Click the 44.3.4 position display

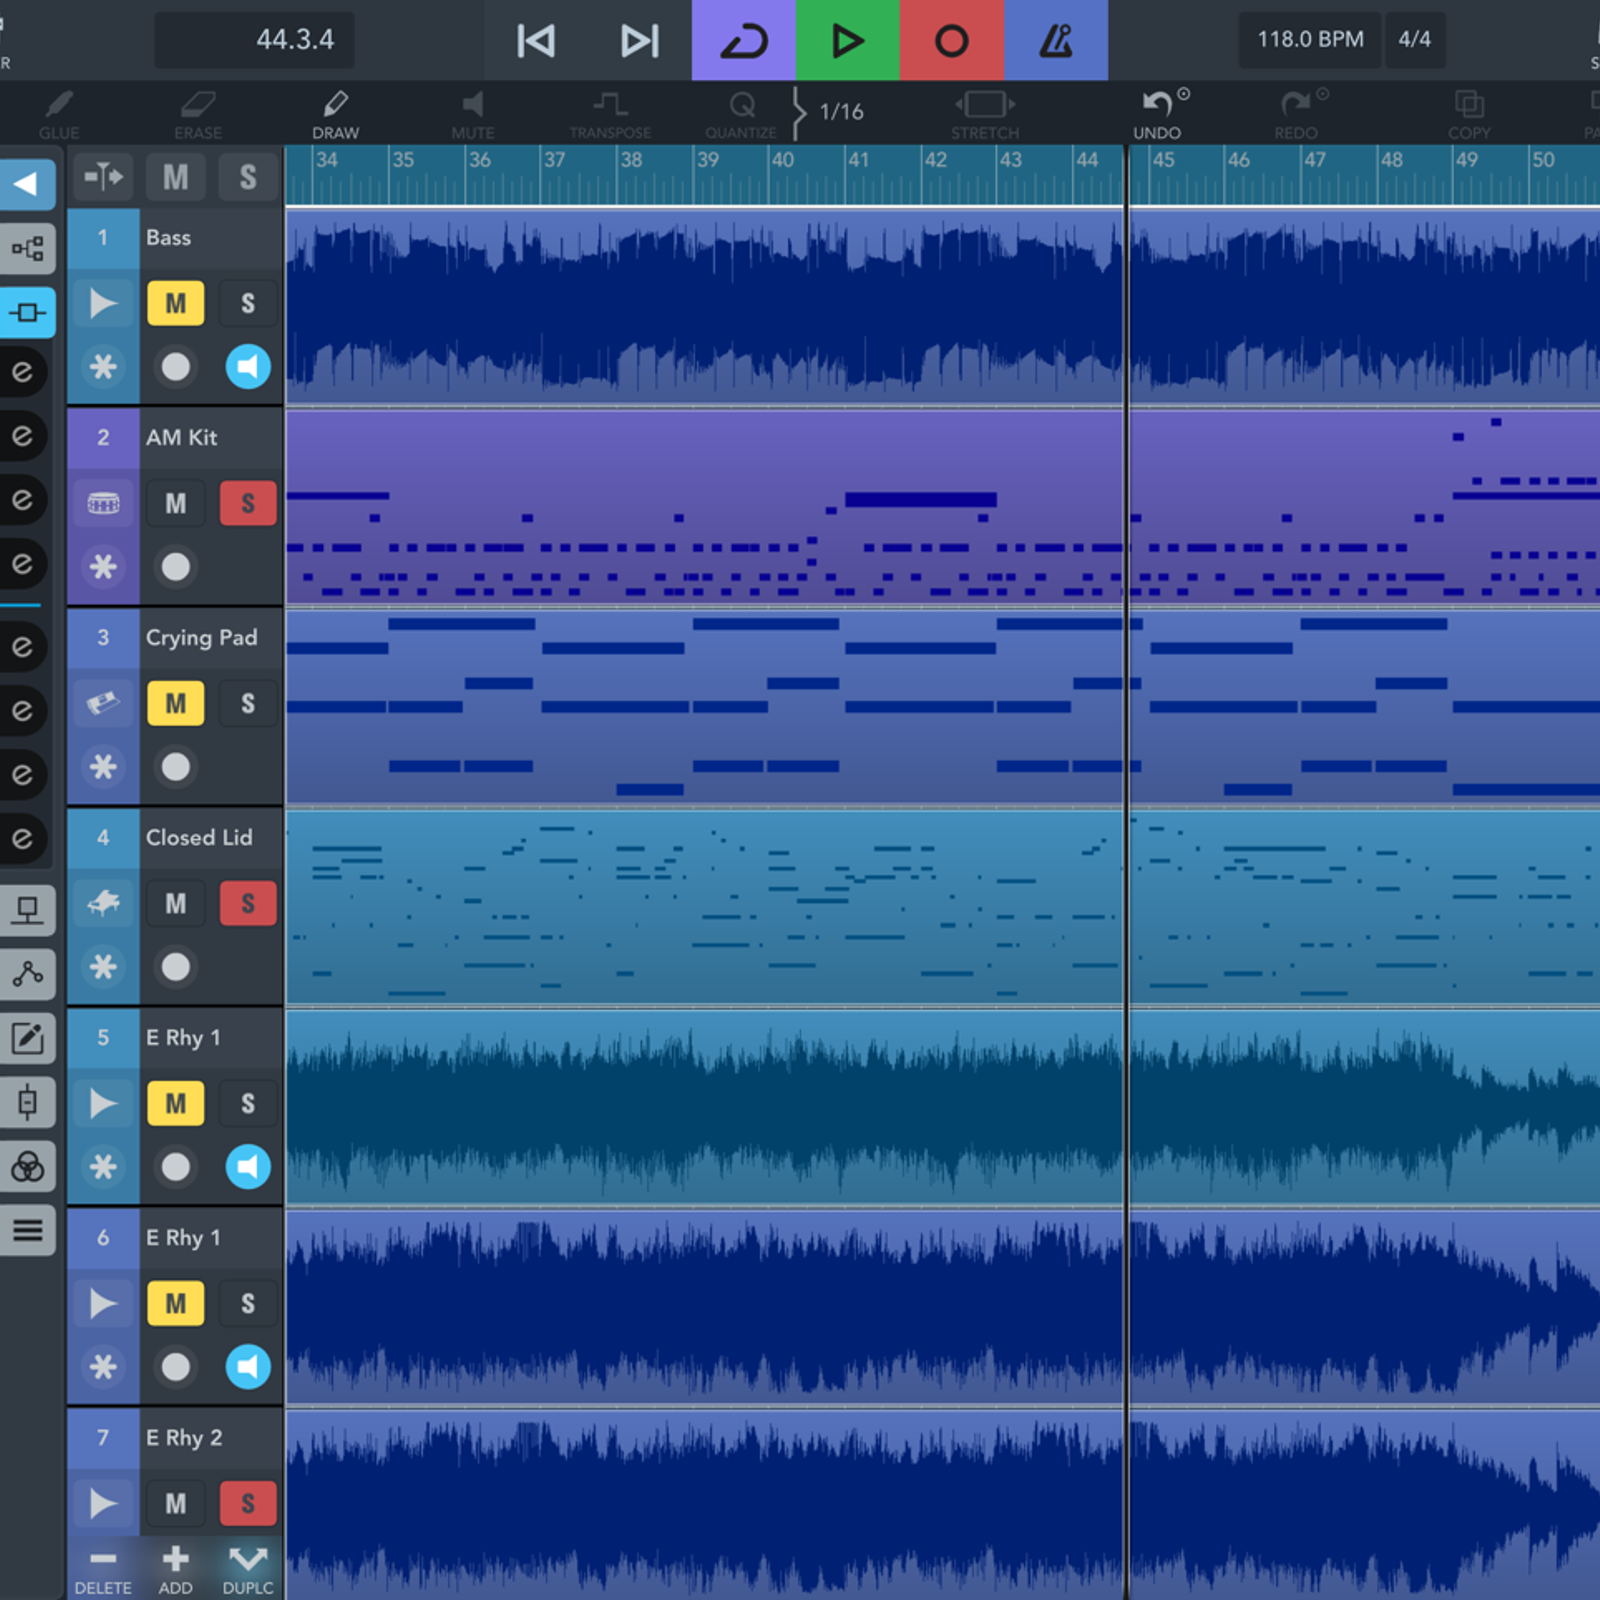255,40
